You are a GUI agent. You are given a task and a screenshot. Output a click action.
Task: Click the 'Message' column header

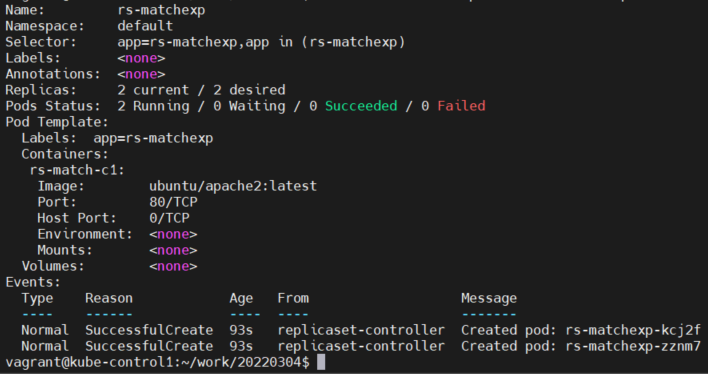[489, 299]
